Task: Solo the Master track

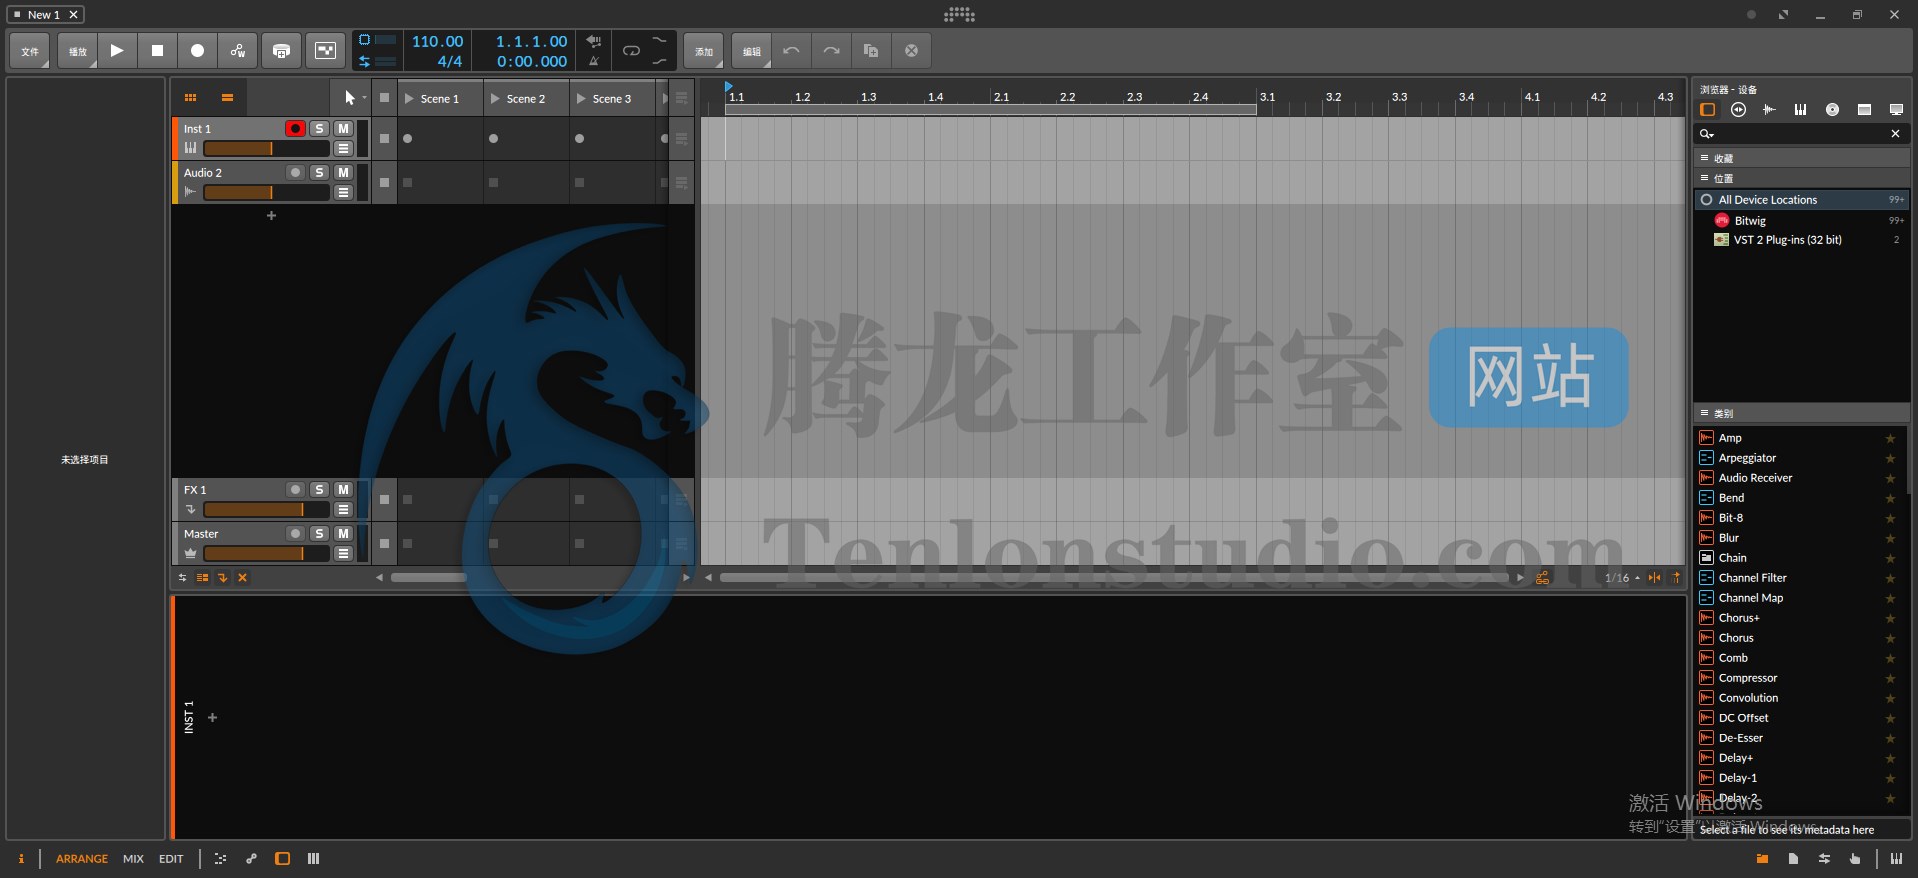Action: pos(319,534)
